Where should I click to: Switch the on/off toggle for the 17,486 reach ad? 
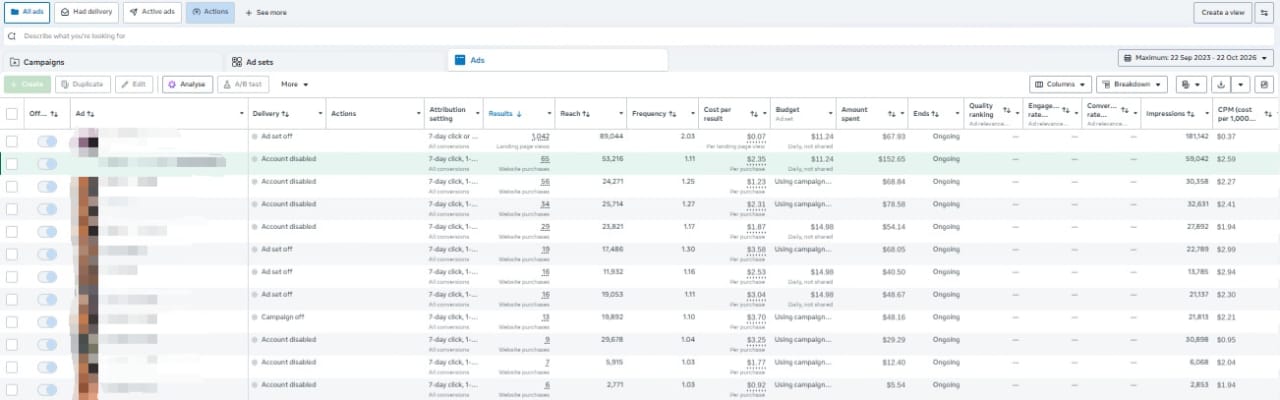point(47,254)
